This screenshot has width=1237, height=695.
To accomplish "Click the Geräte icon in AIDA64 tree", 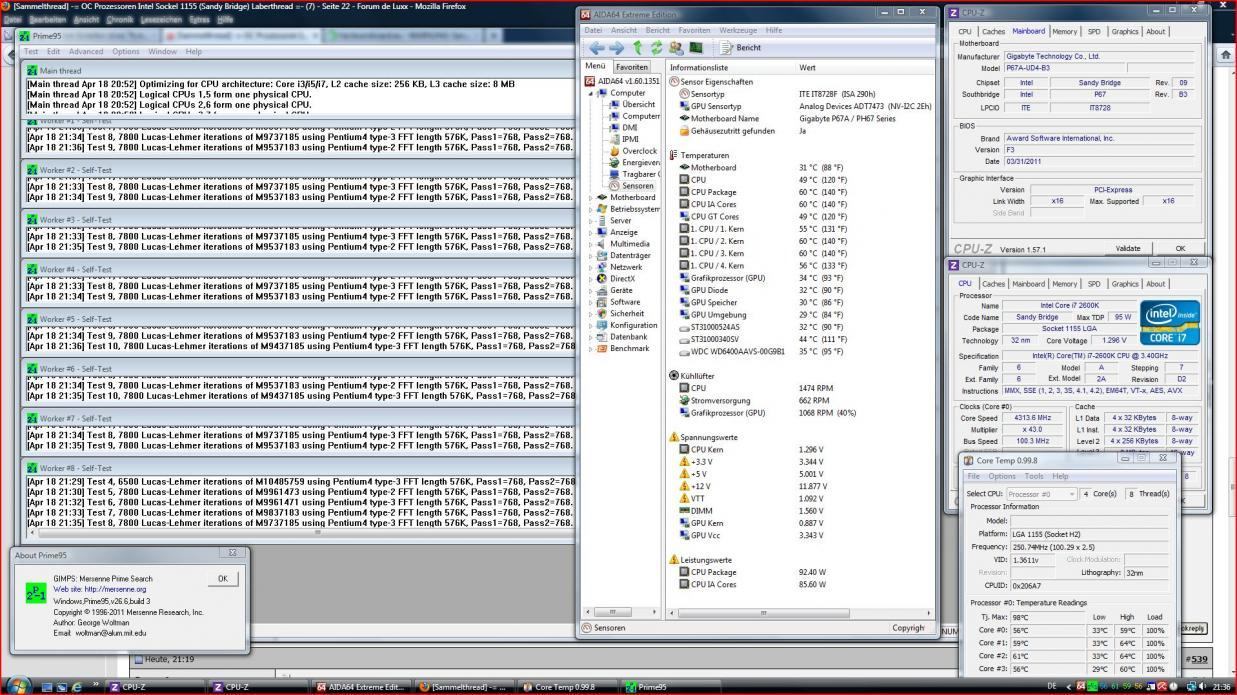I will coord(602,290).
